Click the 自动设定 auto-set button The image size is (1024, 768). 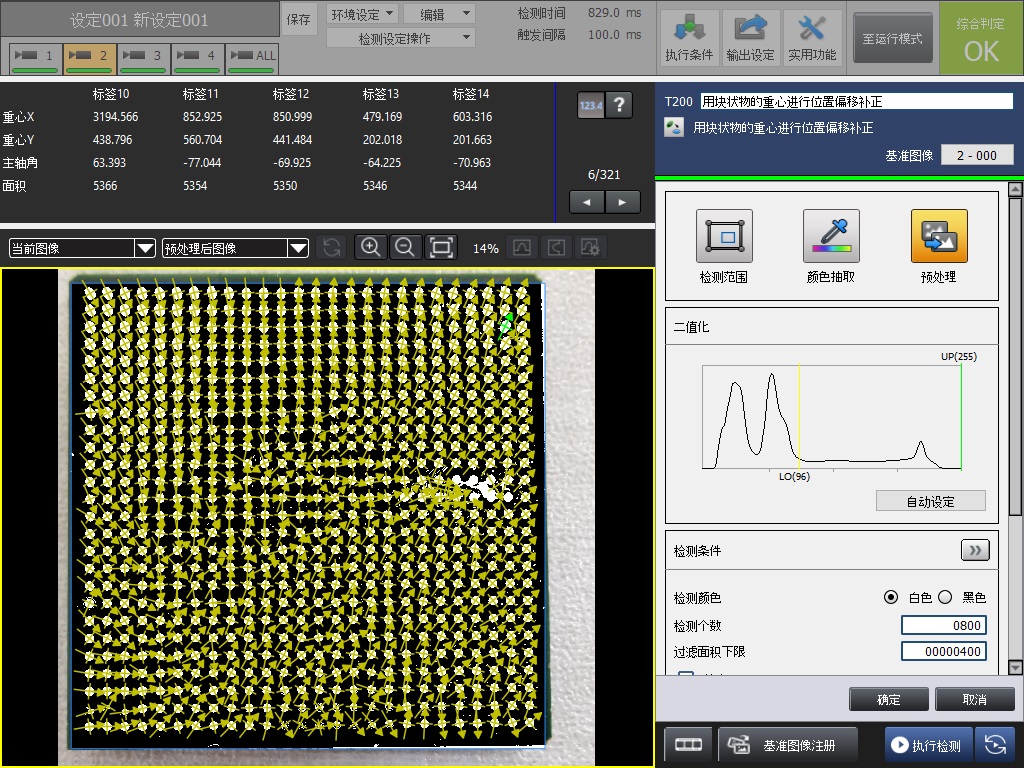coord(930,501)
